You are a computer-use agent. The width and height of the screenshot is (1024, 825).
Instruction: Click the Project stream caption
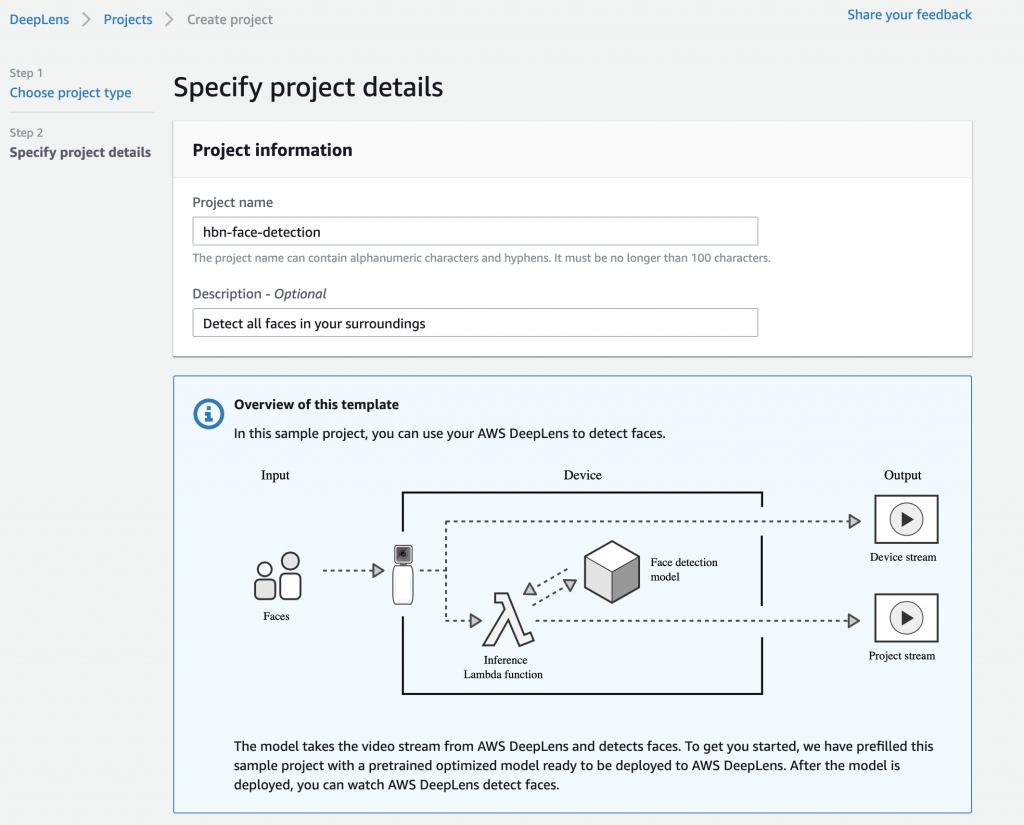coord(902,656)
